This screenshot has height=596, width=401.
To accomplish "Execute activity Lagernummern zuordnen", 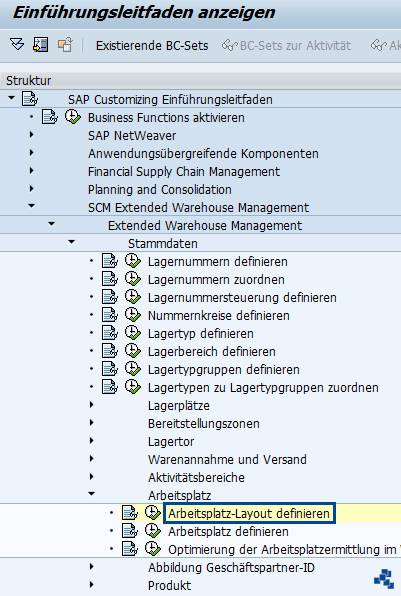I will [x=133, y=279].
